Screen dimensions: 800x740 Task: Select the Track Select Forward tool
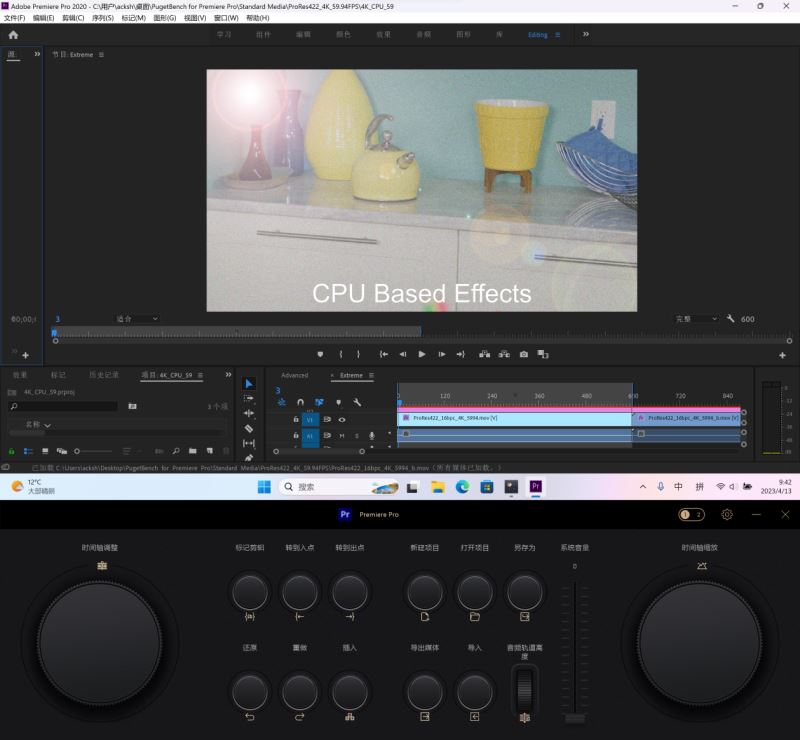tap(249, 398)
